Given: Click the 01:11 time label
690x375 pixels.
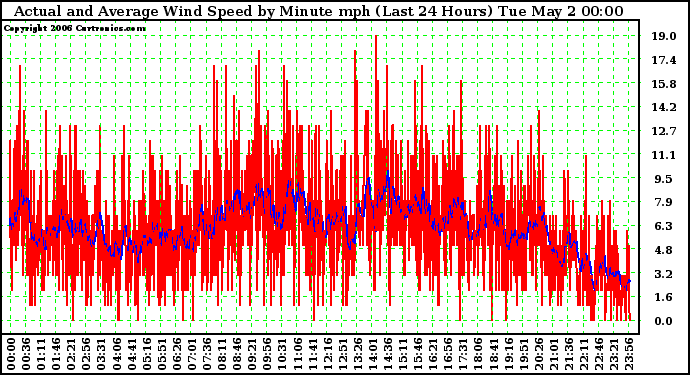Looking at the screenshot, I should click(x=40, y=354).
